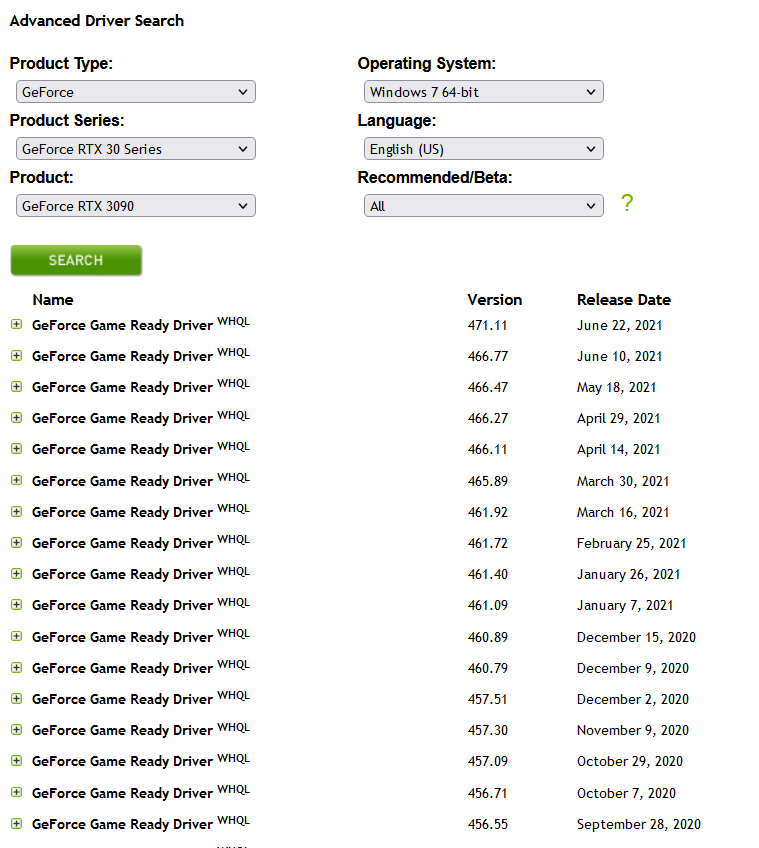Open the Language dropdown showing English (US)

pos(484,149)
